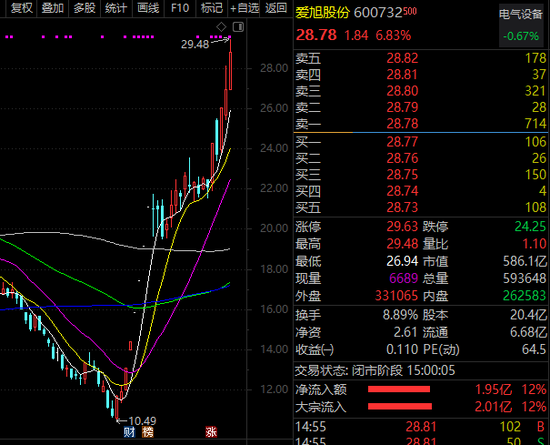The height and width of the screenshot is (445, 550).
Task: Click the 交易状态 闭市阶段 status line
Action: [375, 370]
